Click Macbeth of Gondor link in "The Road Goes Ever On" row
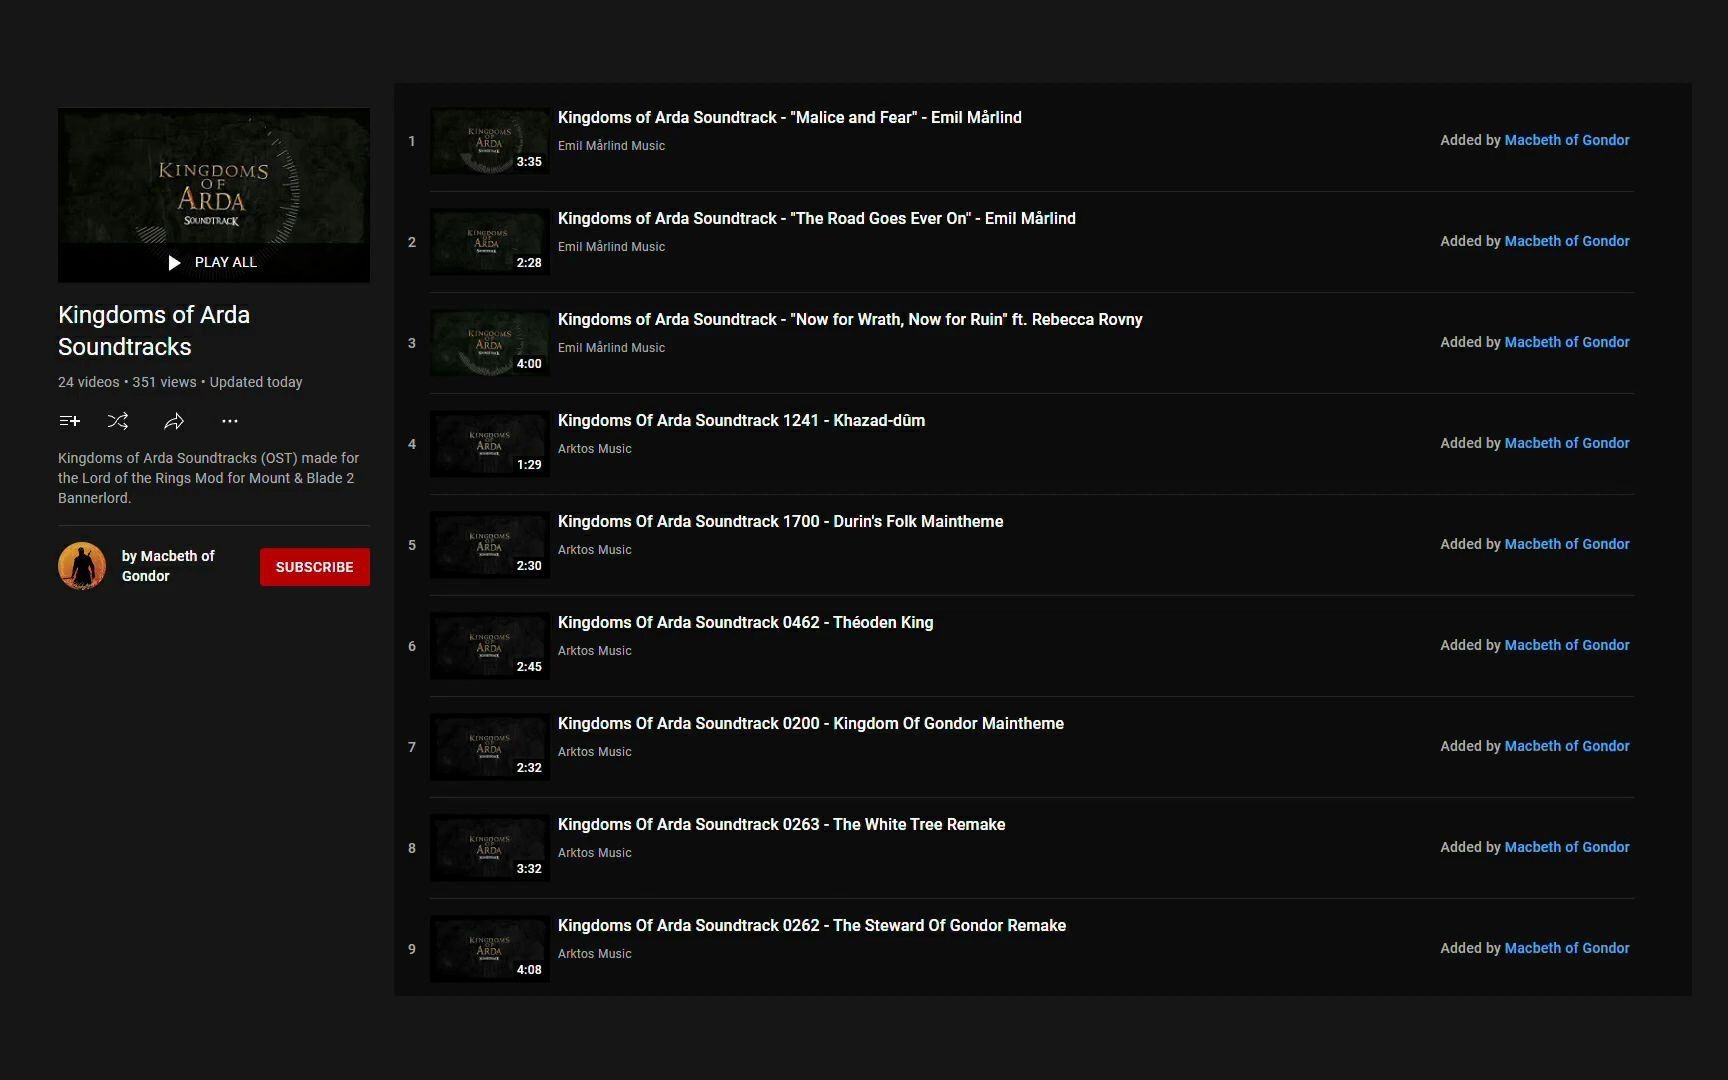The width and height of the screenshot is (1728, 1080). pyautogui.click(x=1567, y=241)
